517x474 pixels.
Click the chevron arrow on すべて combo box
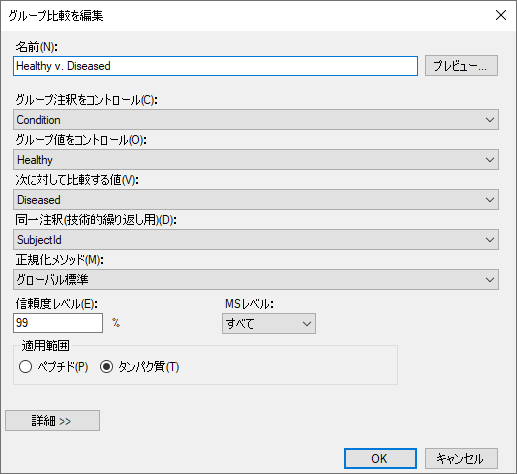307,323
